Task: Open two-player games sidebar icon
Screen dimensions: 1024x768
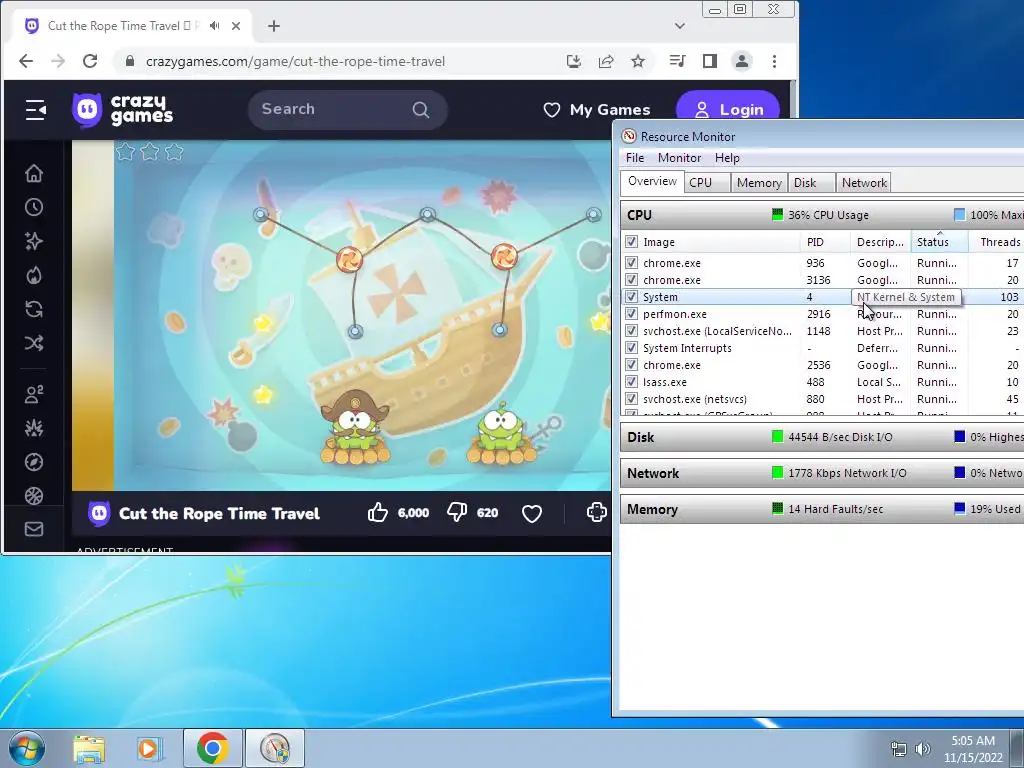Action: 34,394
